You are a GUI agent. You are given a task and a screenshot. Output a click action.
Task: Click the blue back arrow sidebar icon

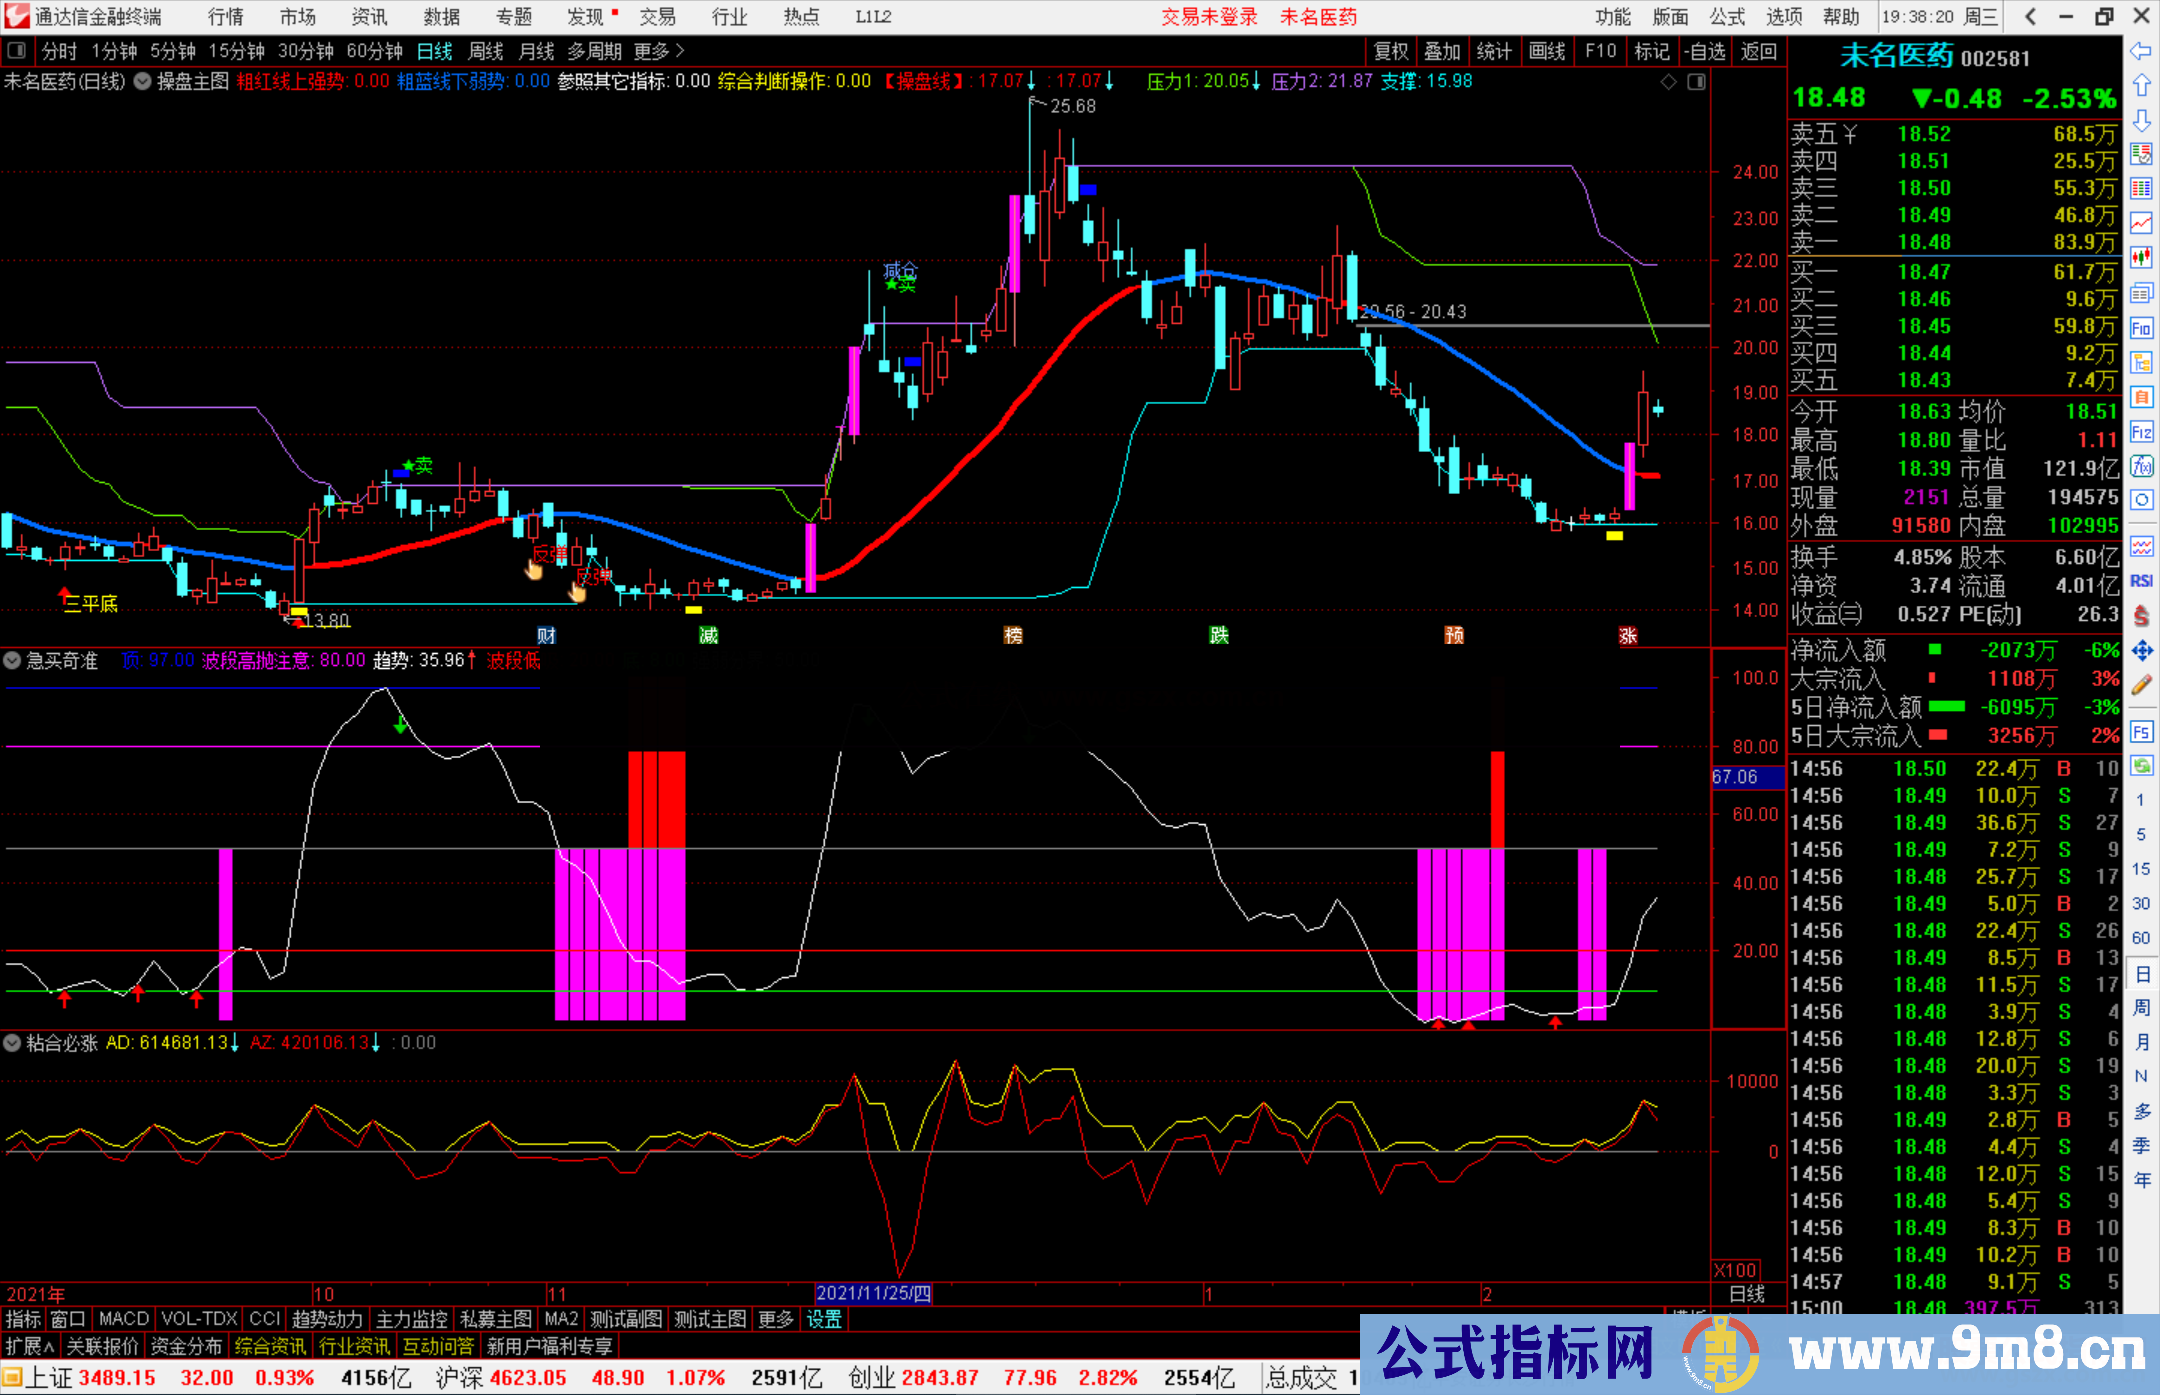pyautogui.click(x=2141, y=50)
